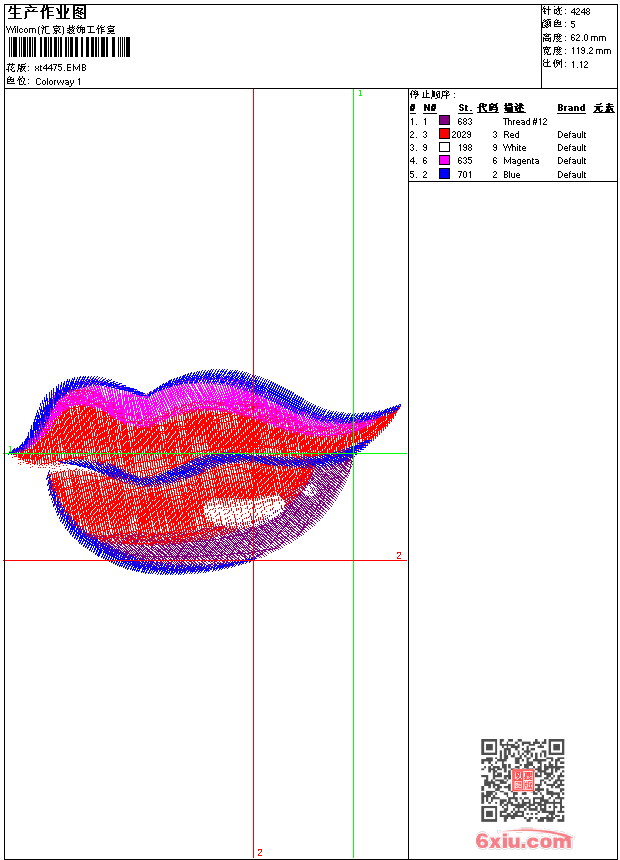The width and height of the screenshot is (620, 860).
Task: Click the width value '119.2 mm'
Action: pyautogui.click(x=590, y=51)
